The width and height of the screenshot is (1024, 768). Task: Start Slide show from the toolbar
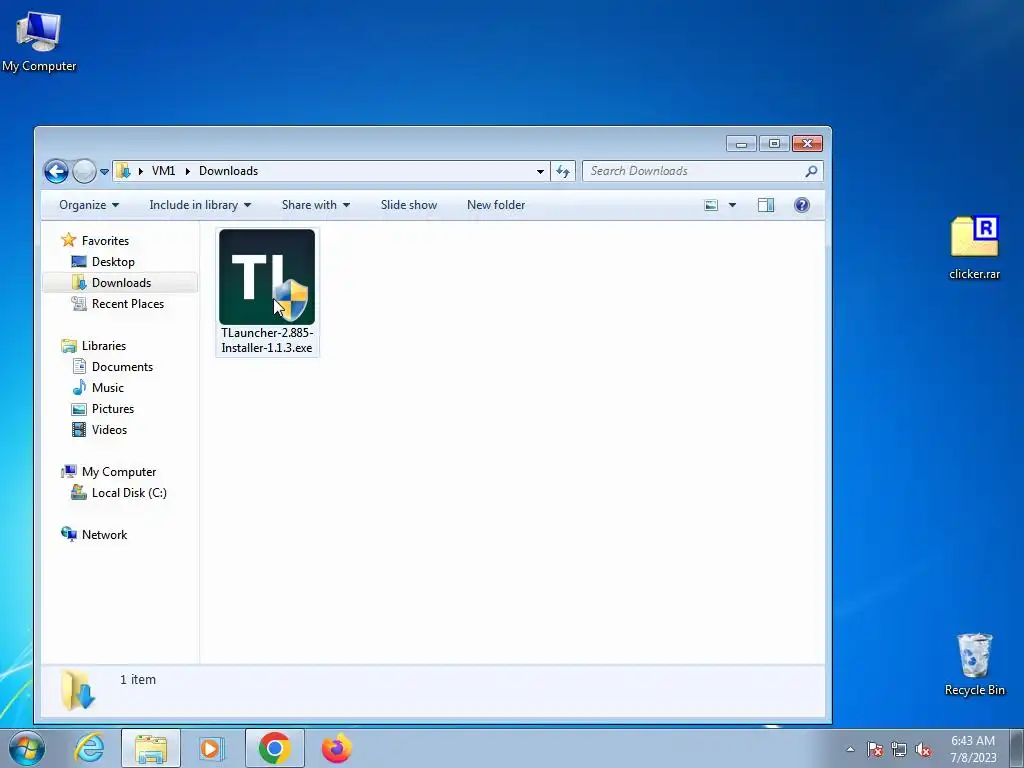click(409, 205)
